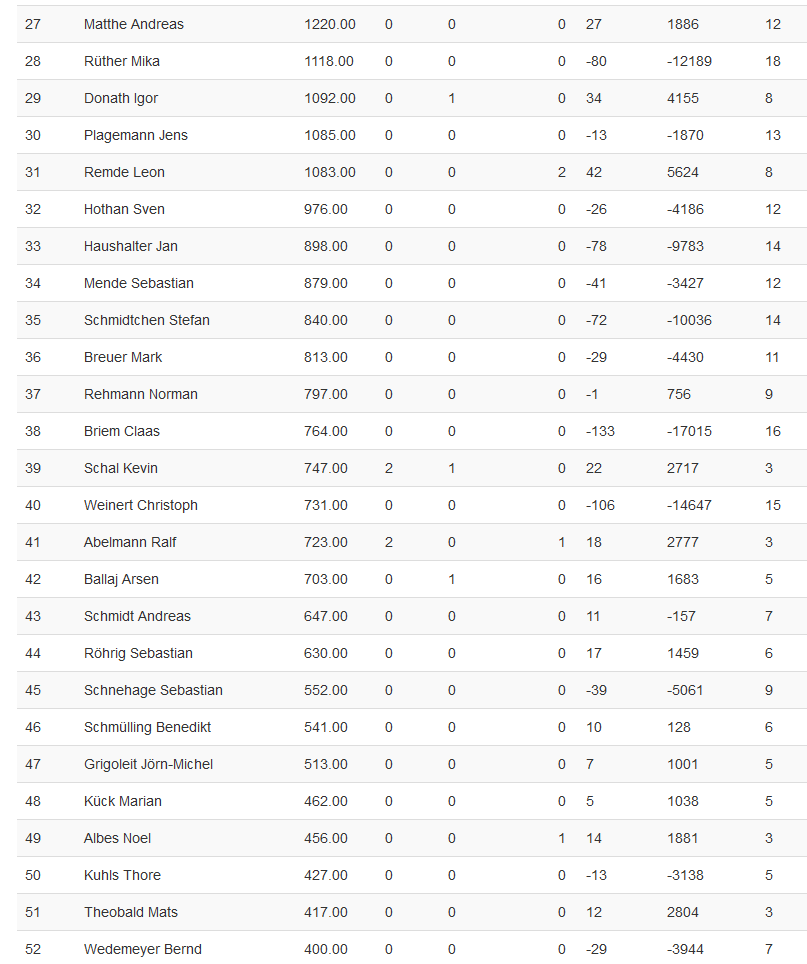Click on Remde Leon's name
807x964 pixels.
124,172
